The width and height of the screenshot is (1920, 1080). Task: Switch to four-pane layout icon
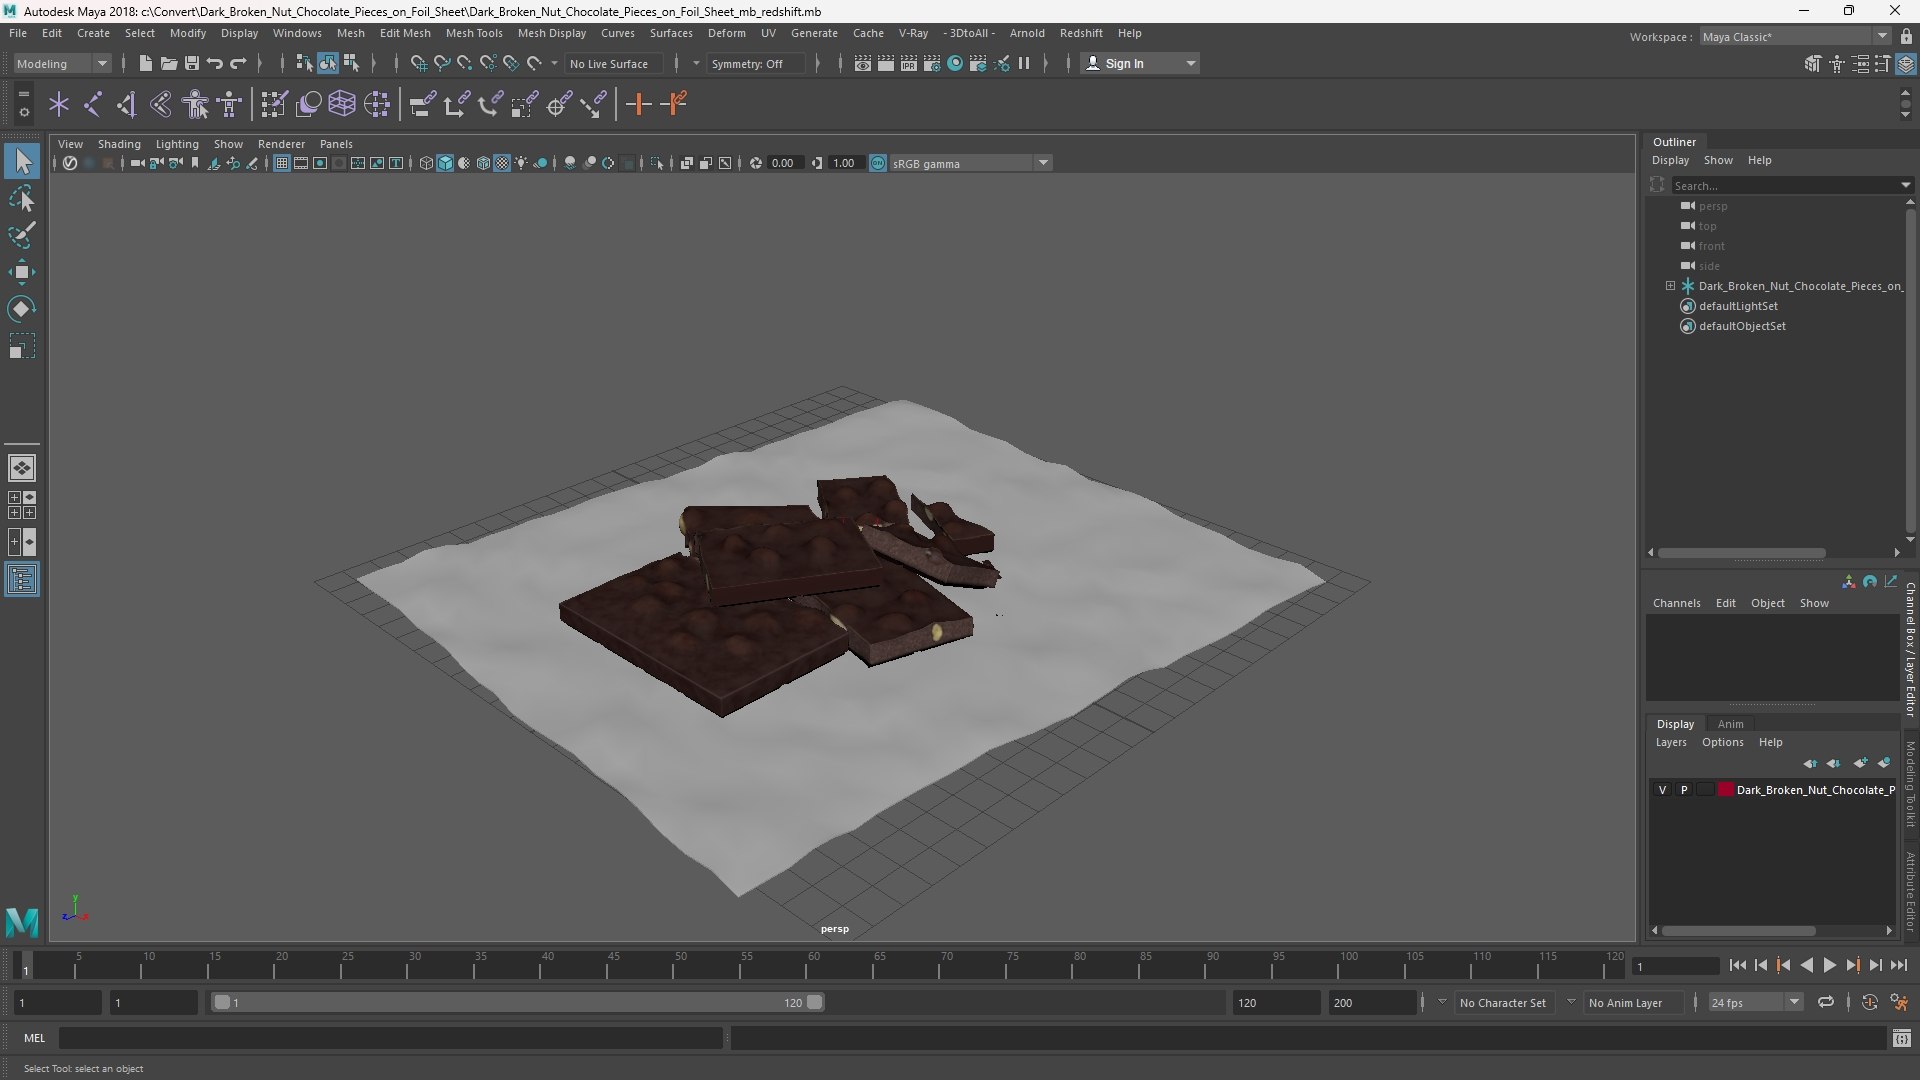point(22,505)
